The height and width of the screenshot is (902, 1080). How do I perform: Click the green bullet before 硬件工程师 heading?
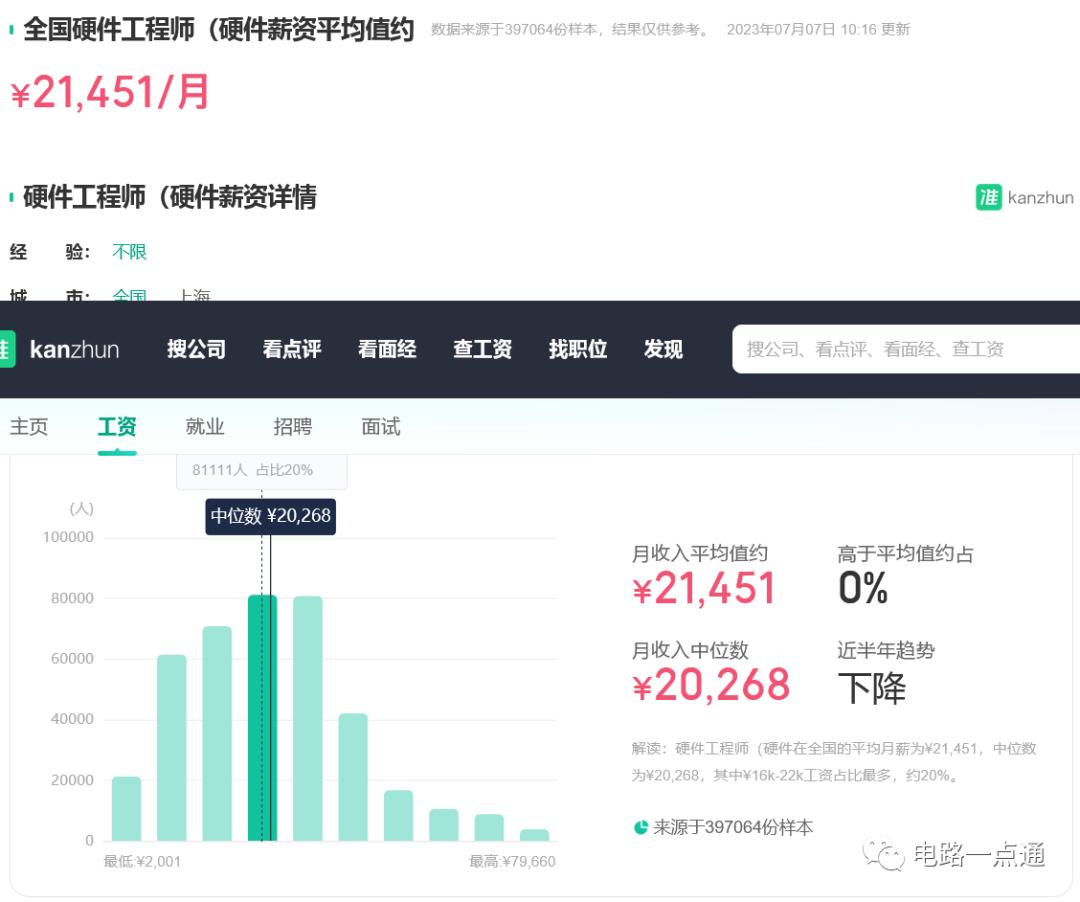tap(12, 196)
